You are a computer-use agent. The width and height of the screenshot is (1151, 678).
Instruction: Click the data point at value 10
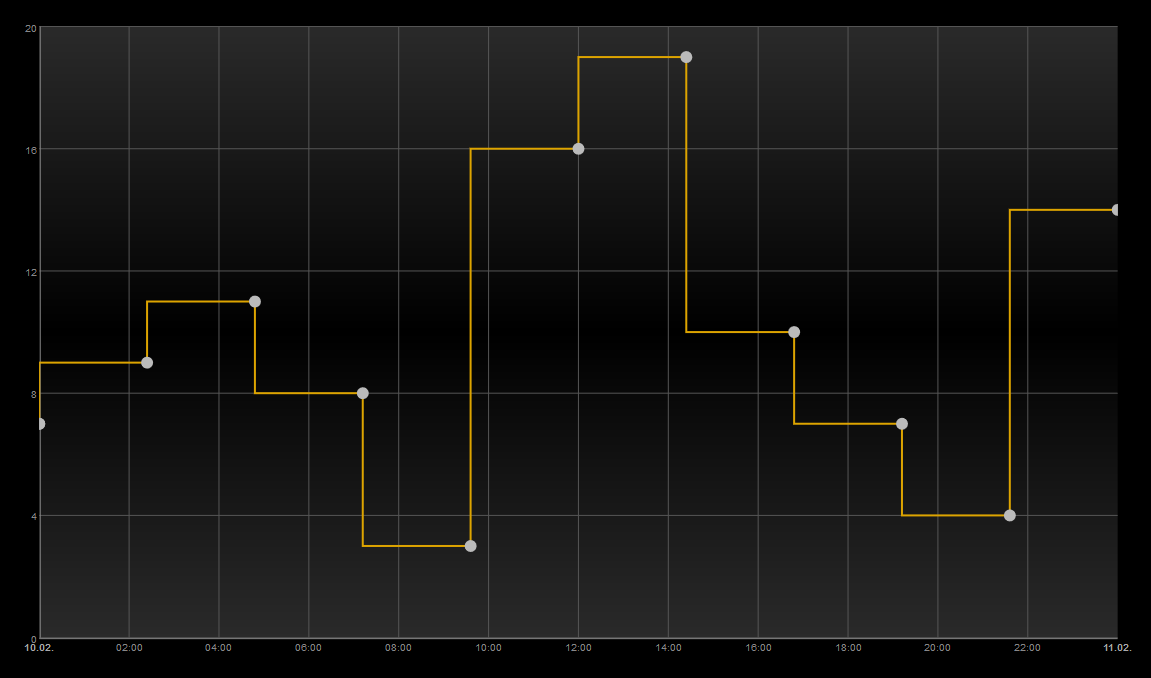coord(794,332)
